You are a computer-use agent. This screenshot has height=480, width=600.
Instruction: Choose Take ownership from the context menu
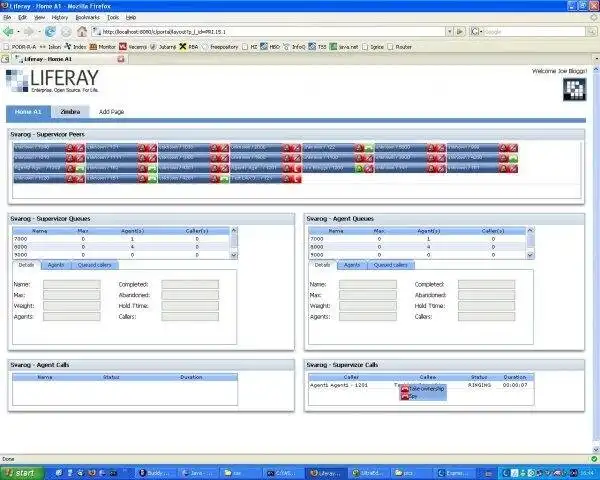point(423,389)
